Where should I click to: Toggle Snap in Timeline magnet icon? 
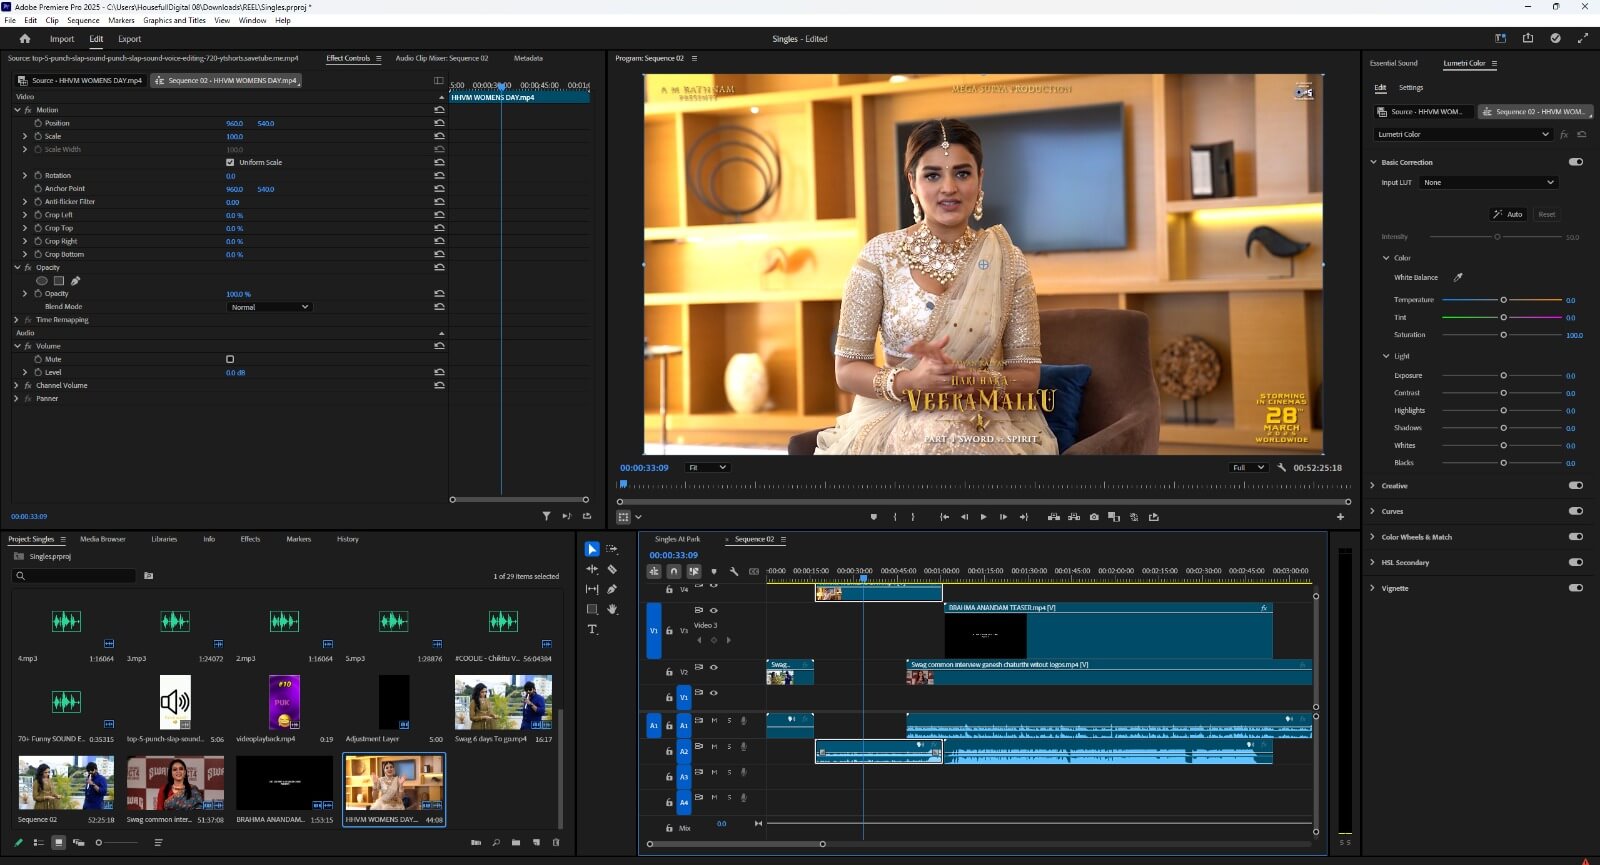(x=674, y=571)
